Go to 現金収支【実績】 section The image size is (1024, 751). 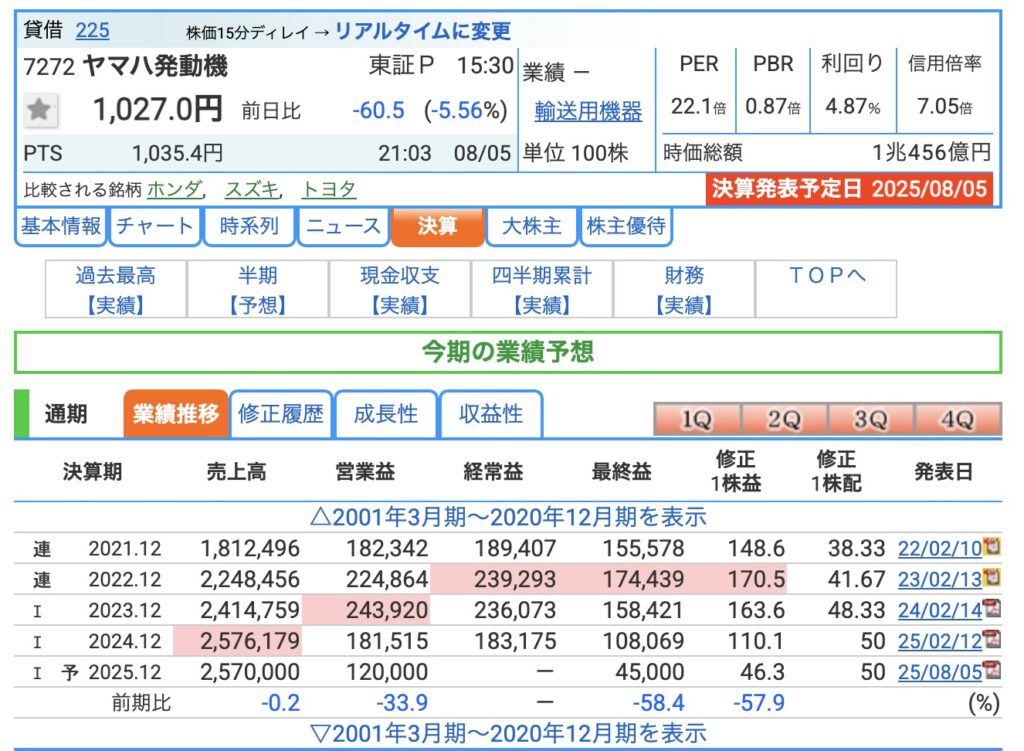pyautogui.click(x=400, y=289)
